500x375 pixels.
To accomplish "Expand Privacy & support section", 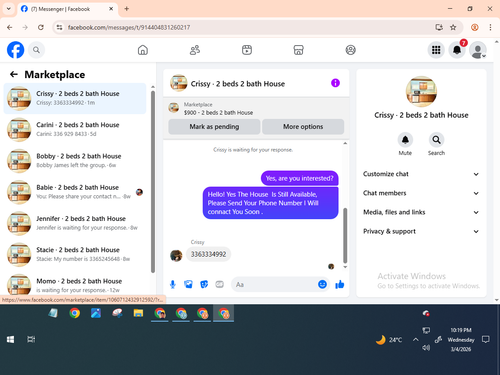I will [x=421, y=231].
